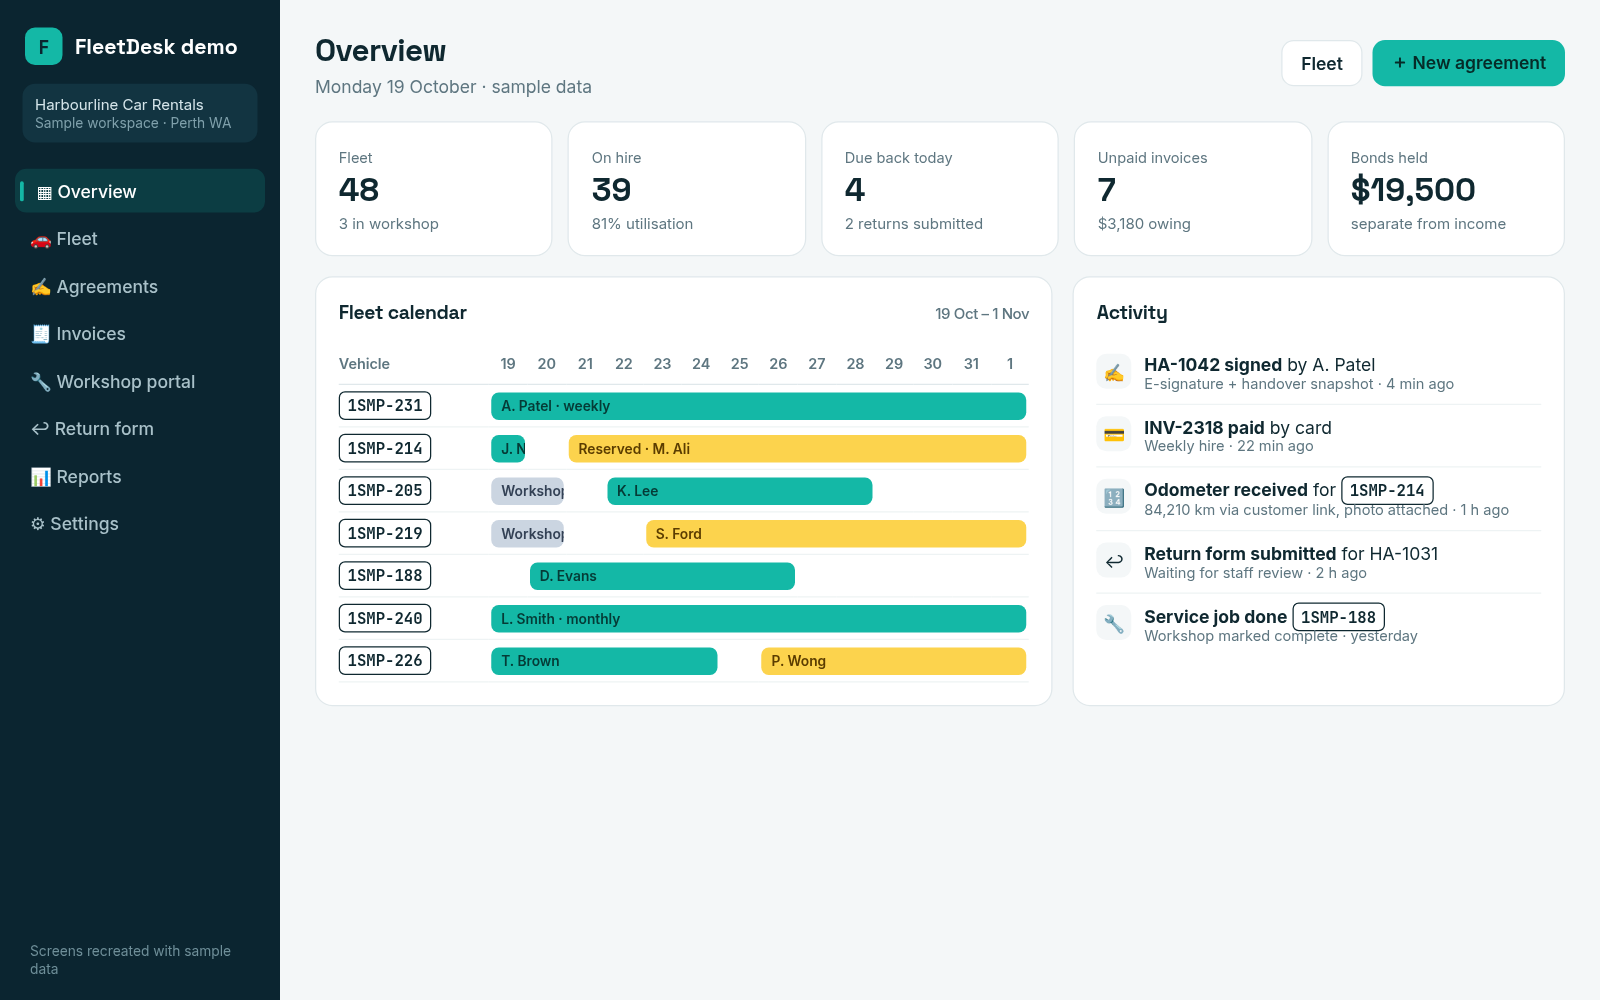Open Agreements from the sidebar
The width and height of the screenshot is (1600, 1000).
pos(140,287)
